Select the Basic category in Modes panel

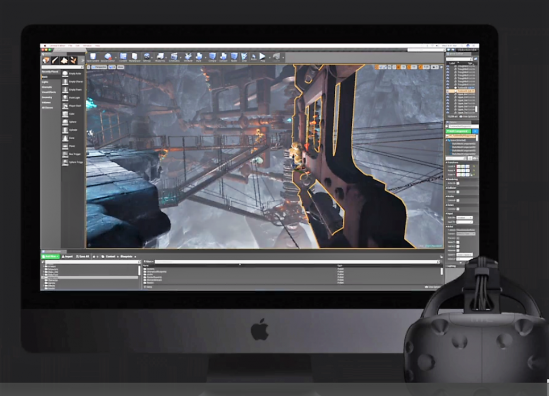pyautogui.click(x=45, y=77)
